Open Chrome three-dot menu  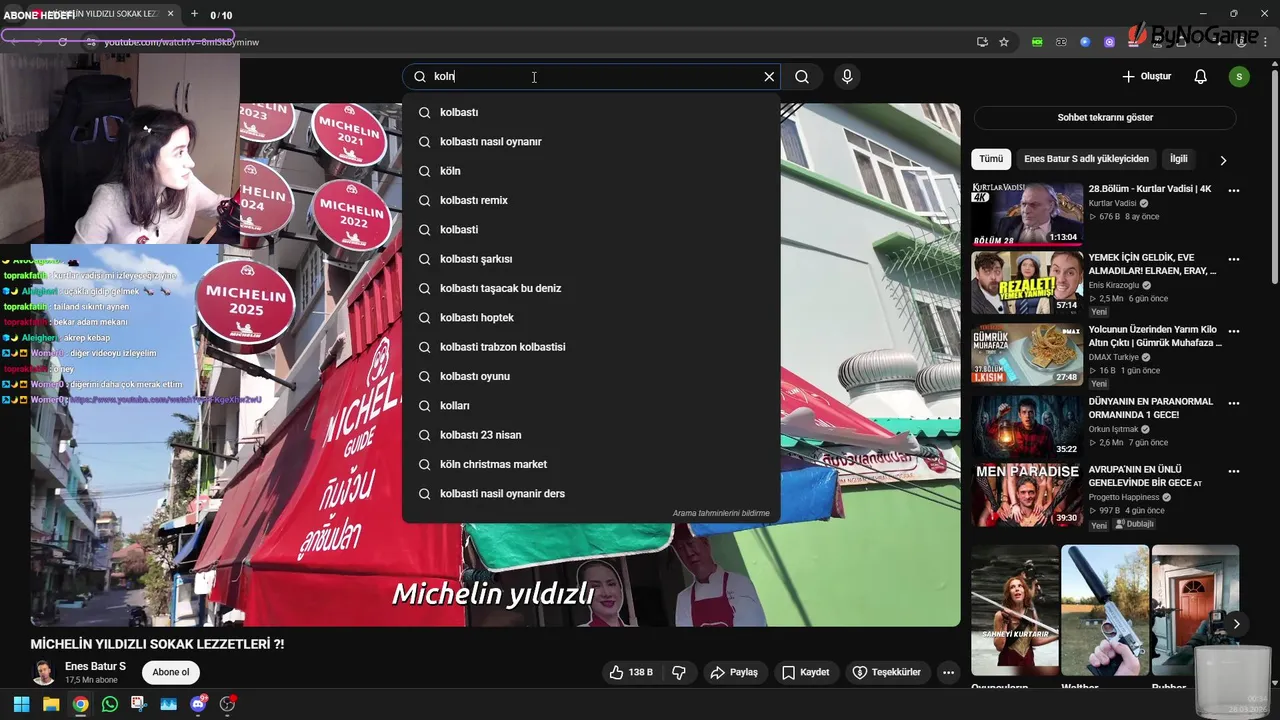tap(1266, 42)
